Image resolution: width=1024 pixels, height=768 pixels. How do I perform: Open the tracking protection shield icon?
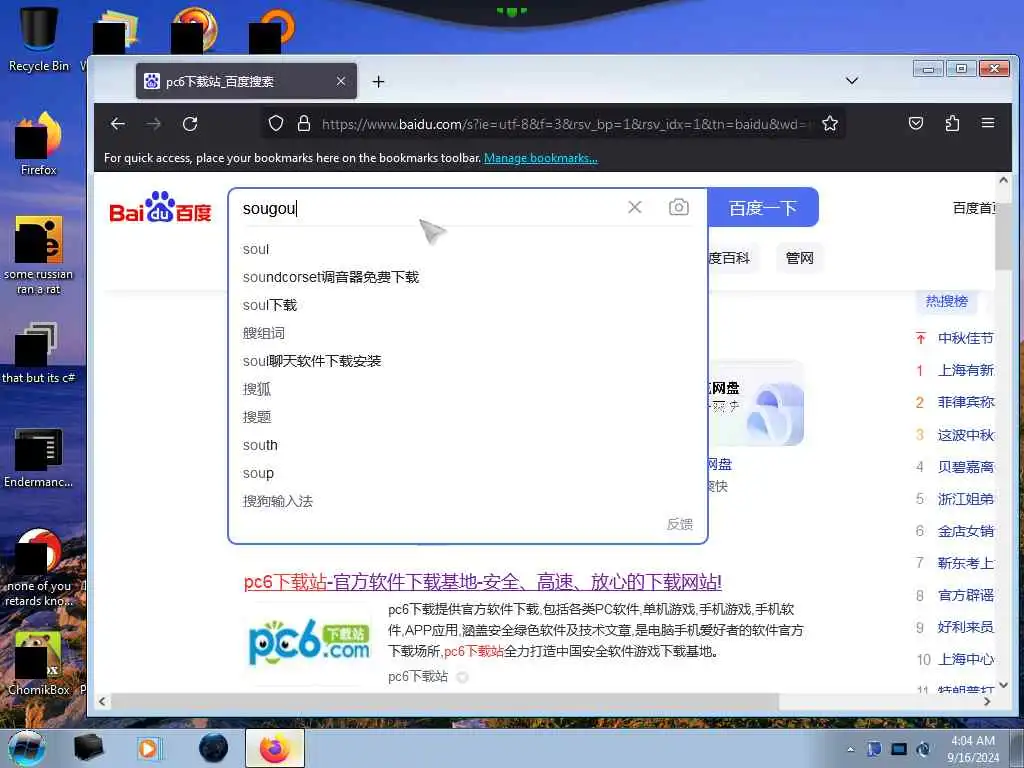pos(276,123)
